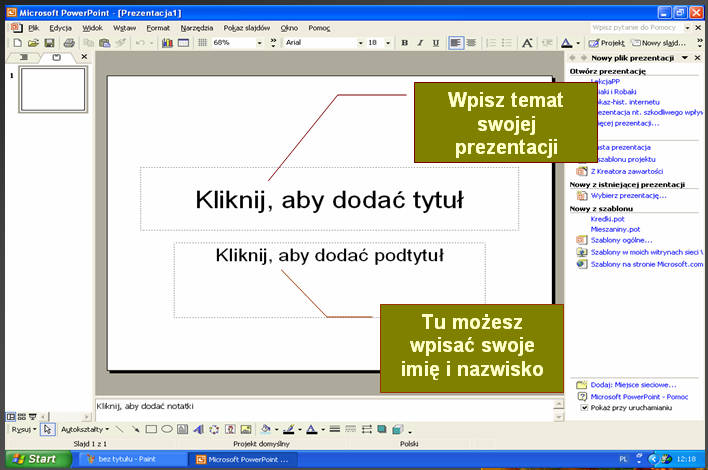Insert WordArt from the drawing toolbar
This screenshot has width=708, height=470.
click(x=199, y=429)
